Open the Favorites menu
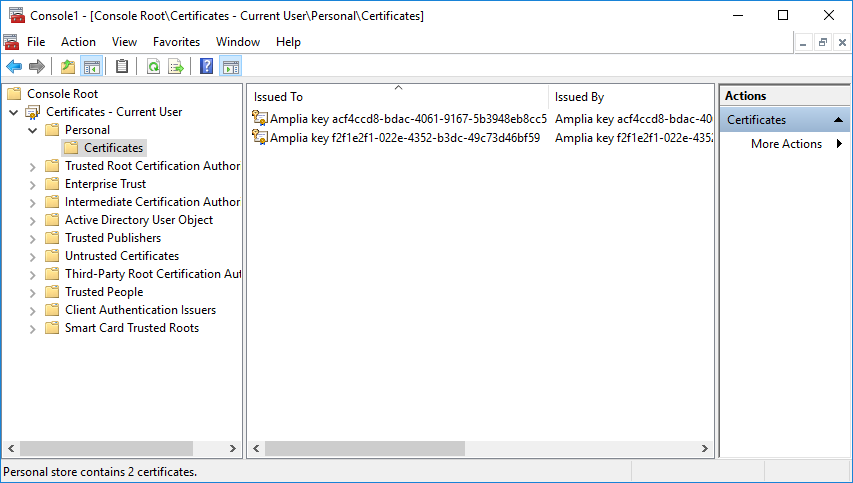Viewport: 853px width, 483px height. (176, 42)
